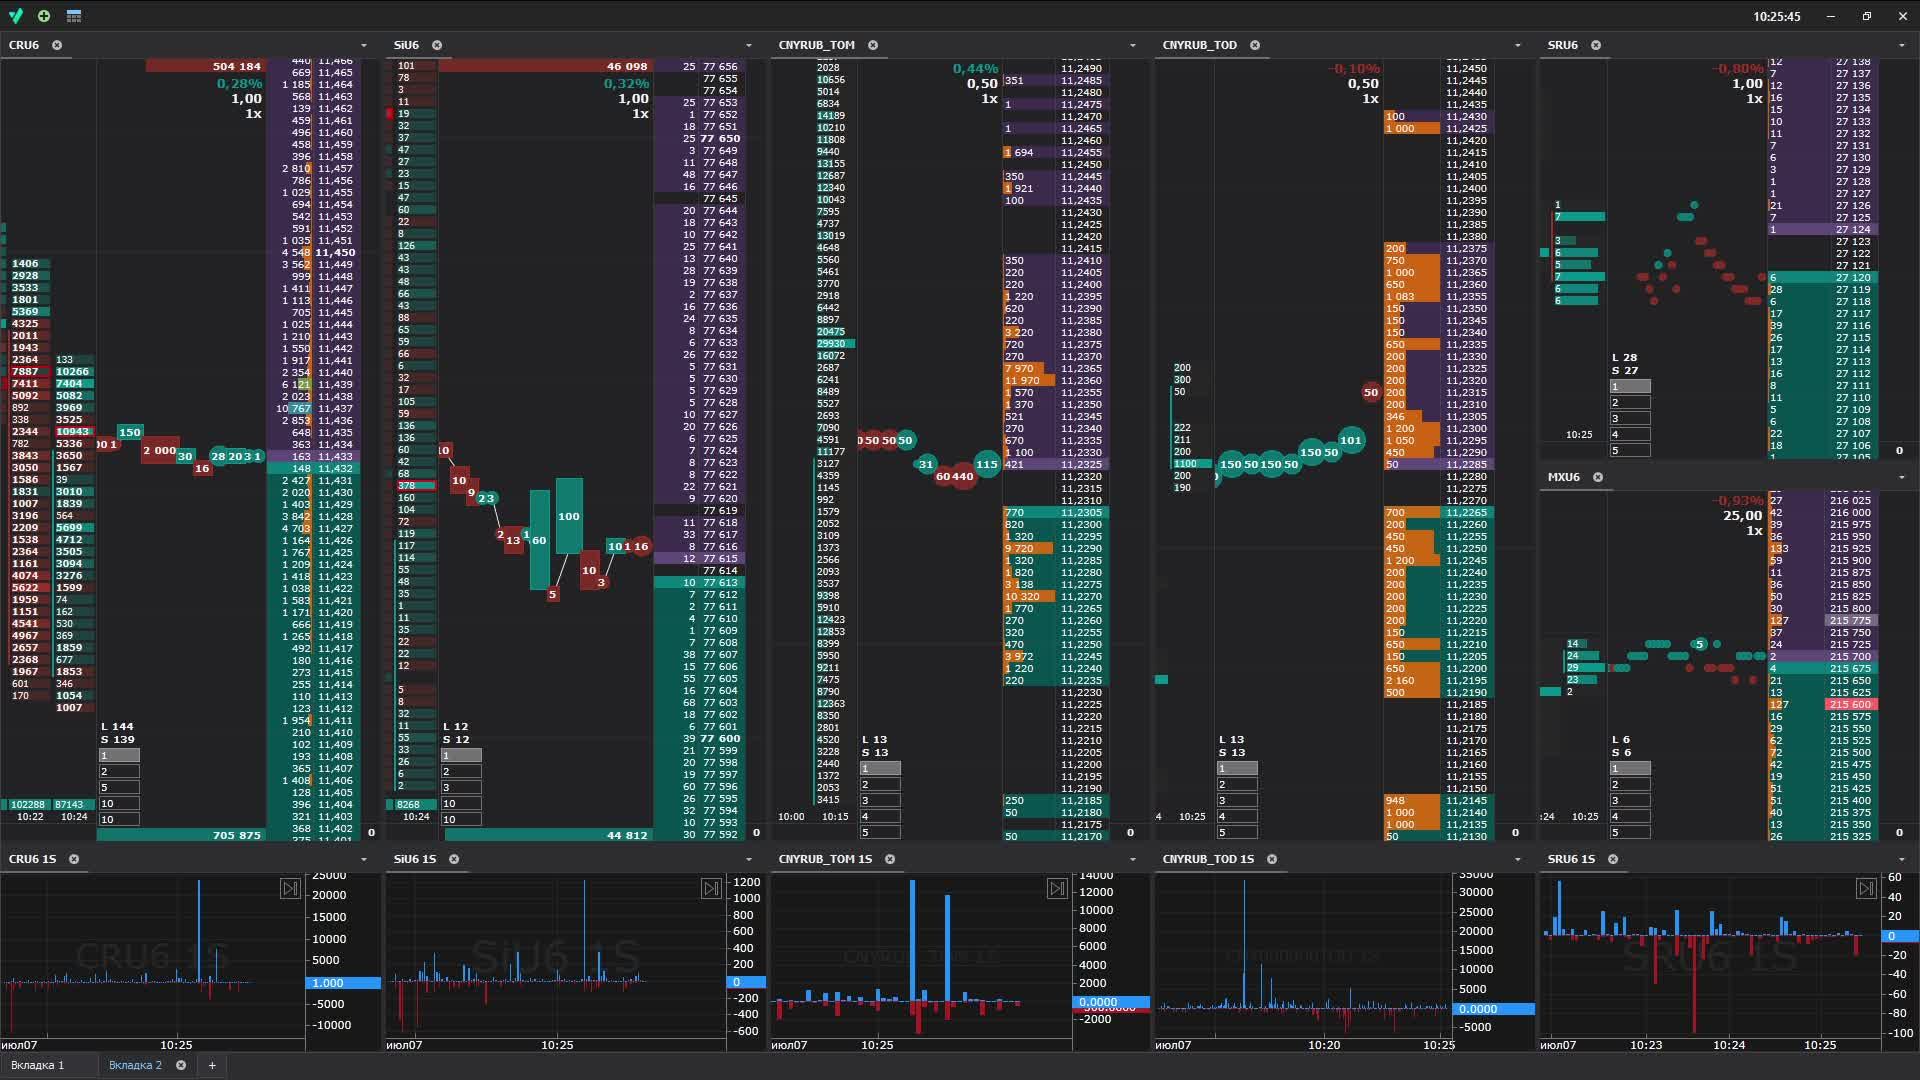Expand the MXU6 panel dropdown arrow
This screenshot has height=1080, width=1920.
pyautogui.click(x=1902, y=477)
